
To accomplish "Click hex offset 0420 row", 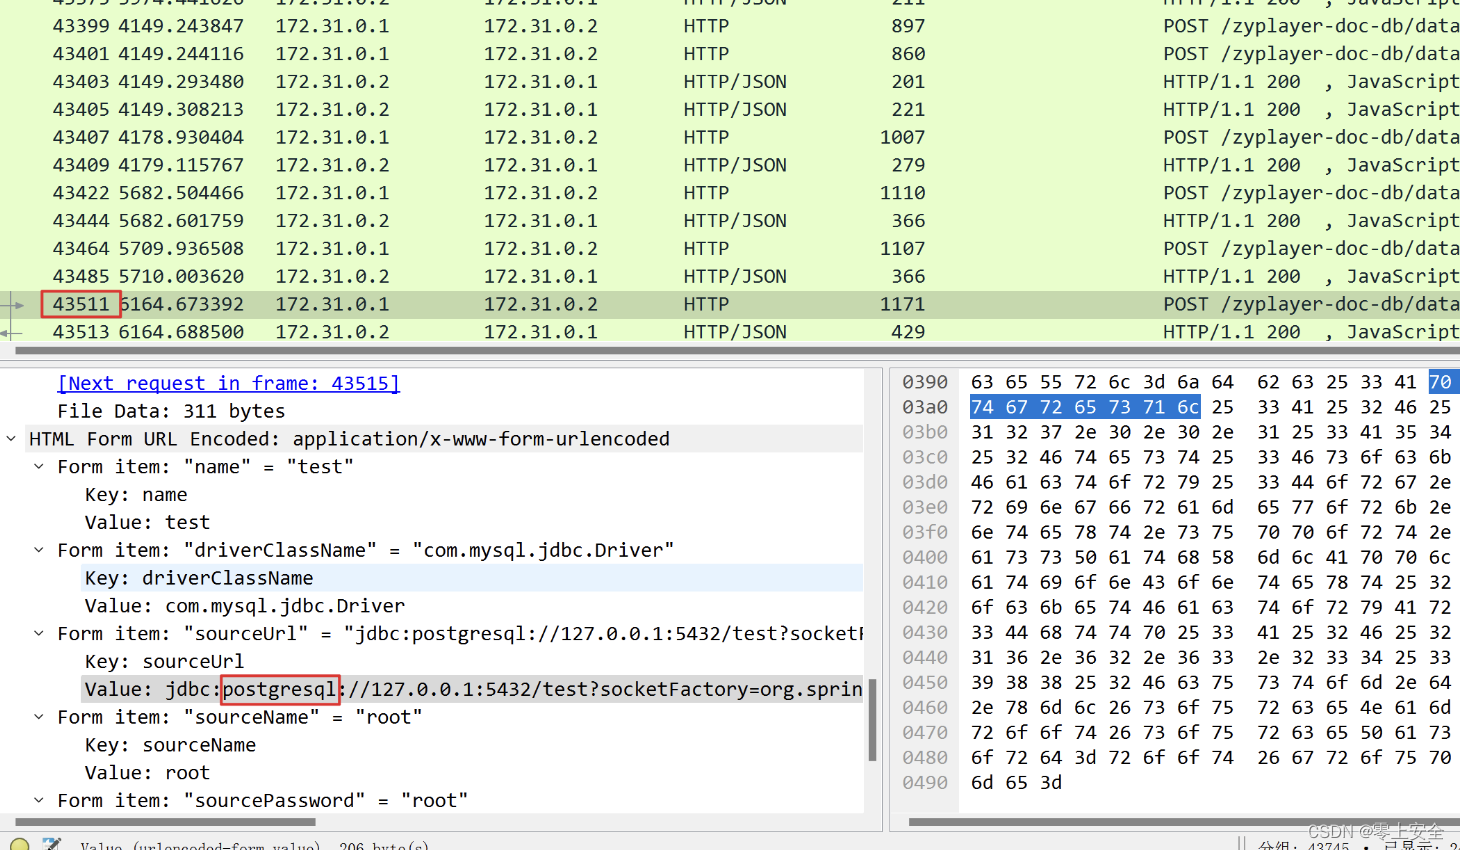I will [925, 607].
